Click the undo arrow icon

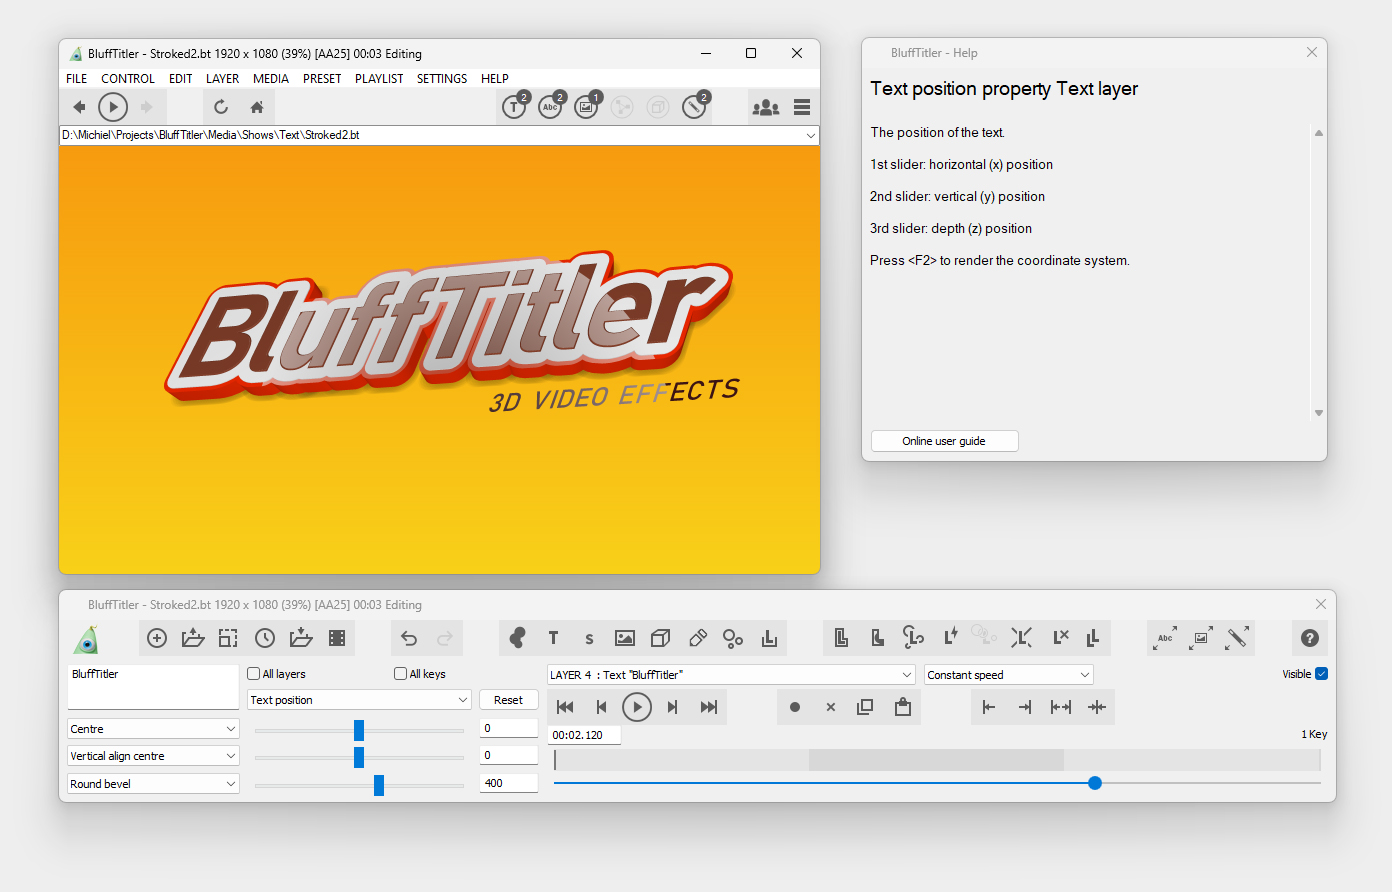[x=409, y=638]
